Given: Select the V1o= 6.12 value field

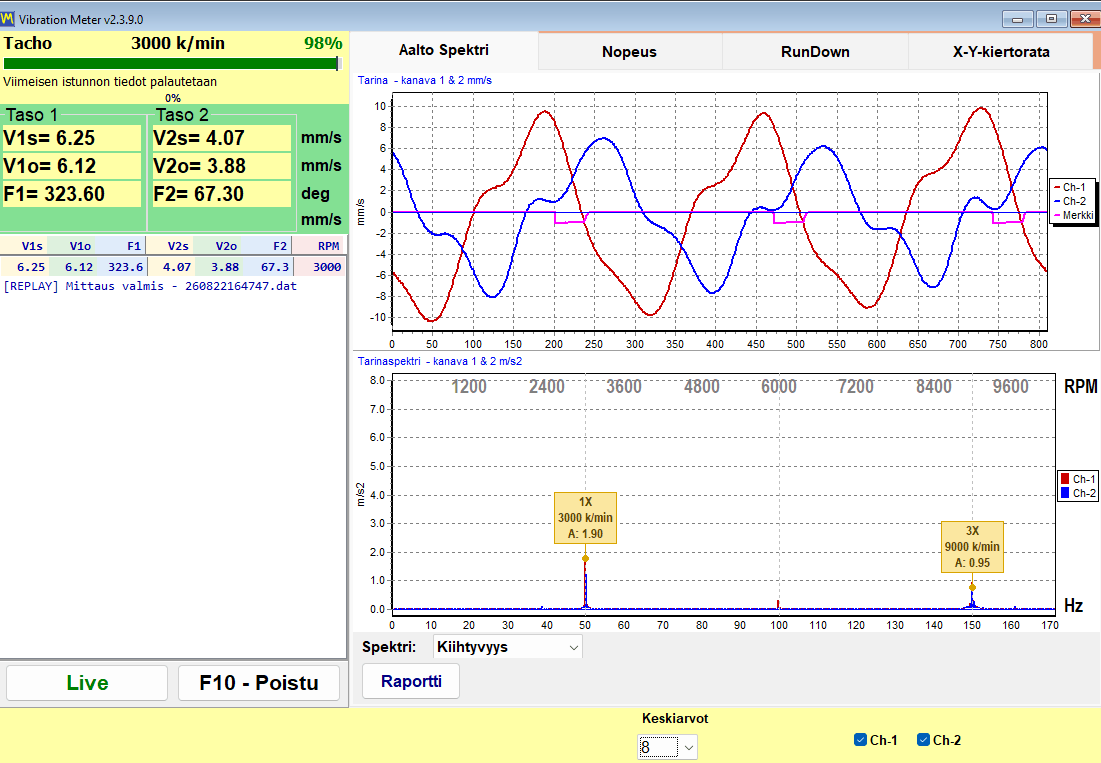Looking at the screenshot, I should [x=72, y=166].
